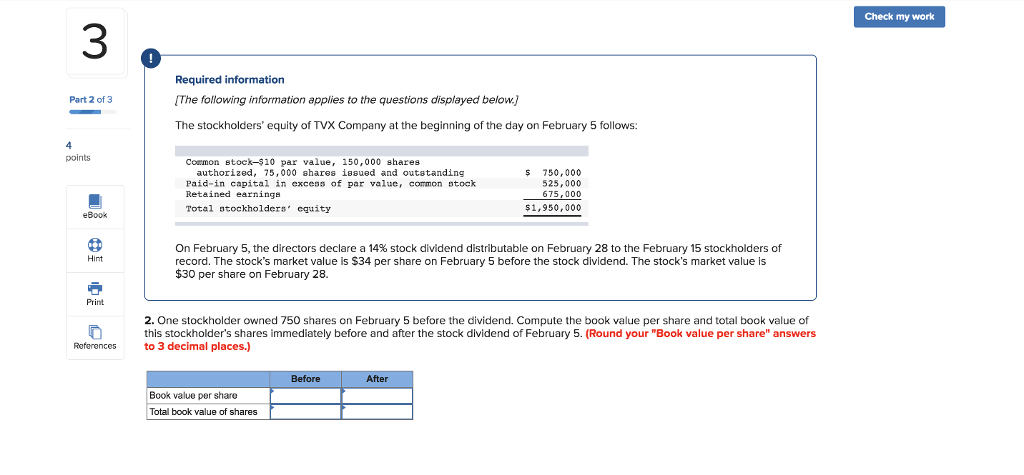Click the Required information heading
This screenshot has height=475, width=1024.
pyautogui.click(x=230, y=80)
